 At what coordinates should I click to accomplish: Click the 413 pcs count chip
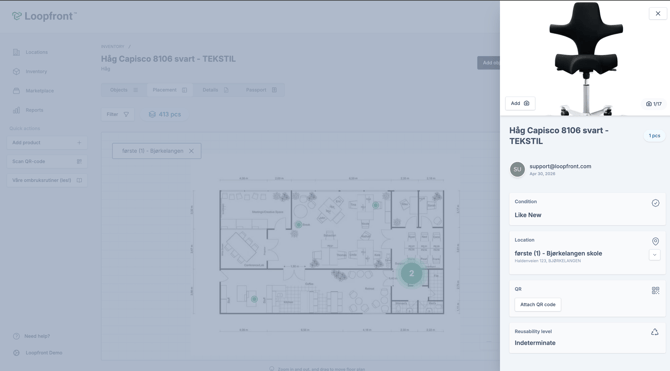165,115
